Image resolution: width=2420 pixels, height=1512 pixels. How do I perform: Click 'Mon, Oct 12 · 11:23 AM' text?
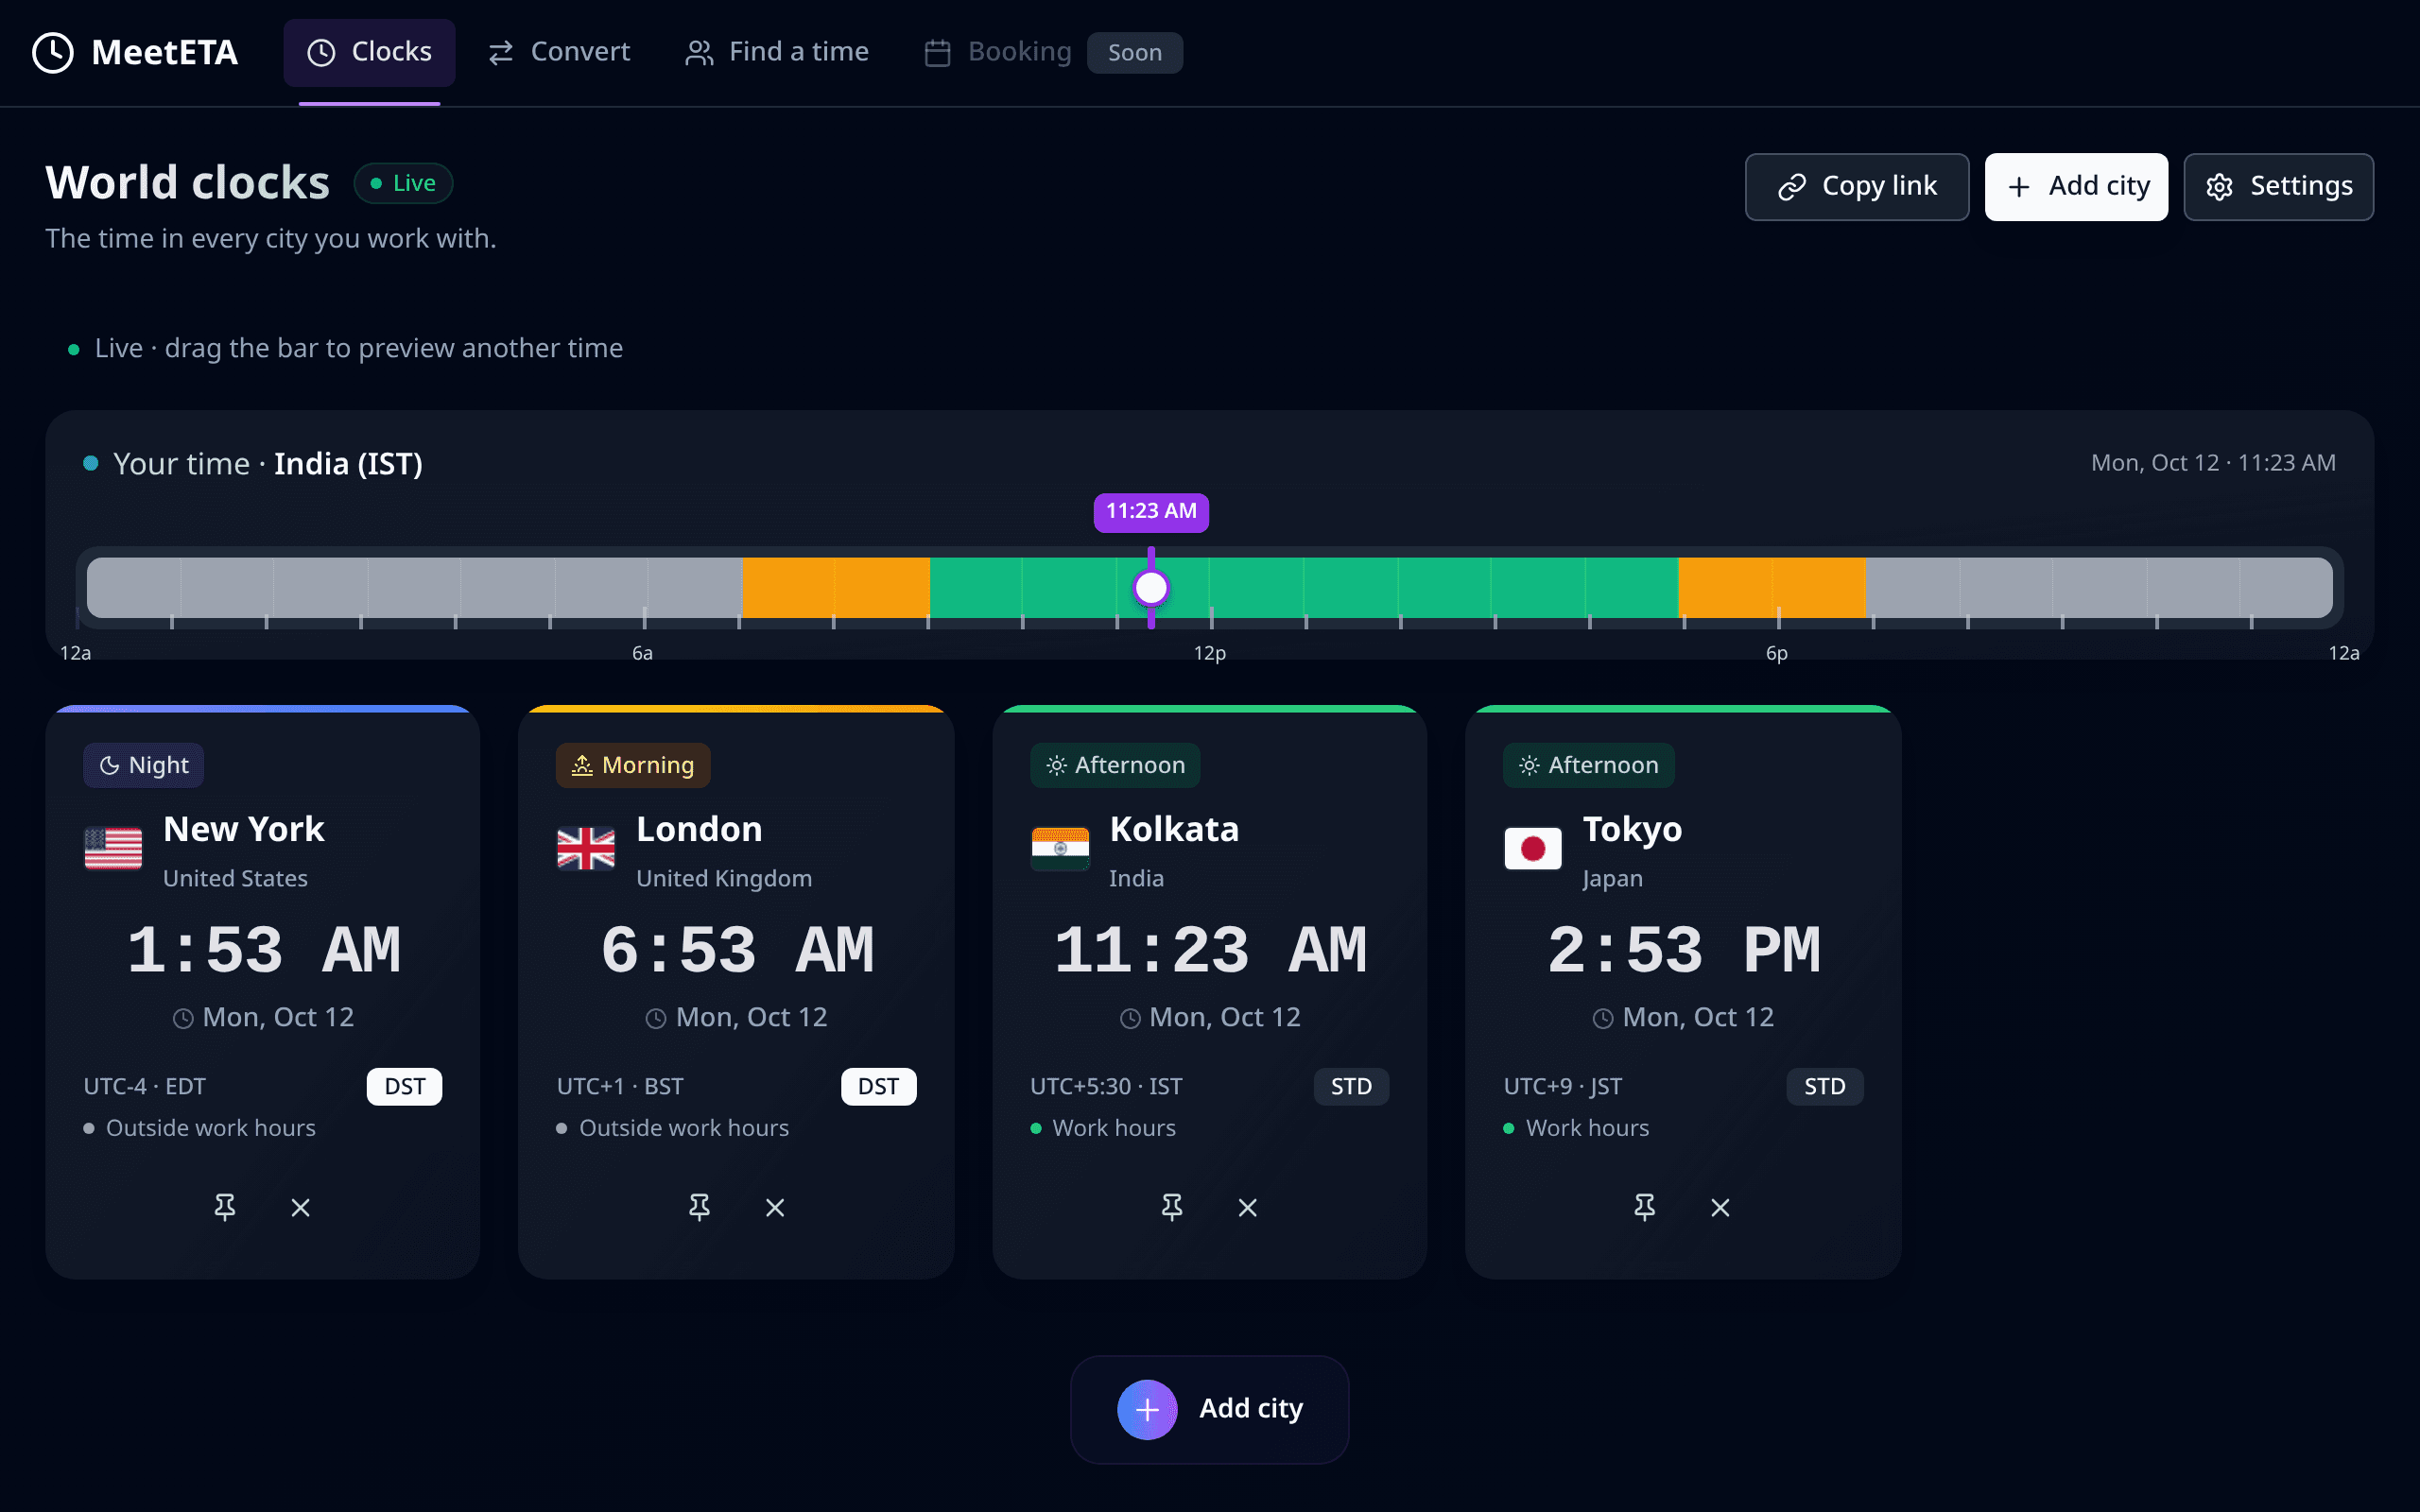(2213, 463)
